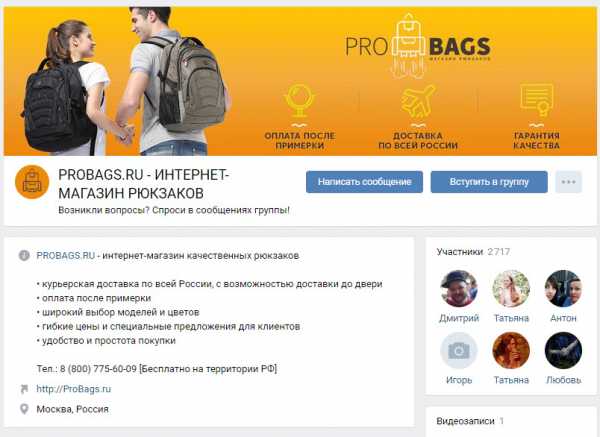Click the location pin icon near Москва
Viewport: 600px width, 437px height.
point(24,409)
